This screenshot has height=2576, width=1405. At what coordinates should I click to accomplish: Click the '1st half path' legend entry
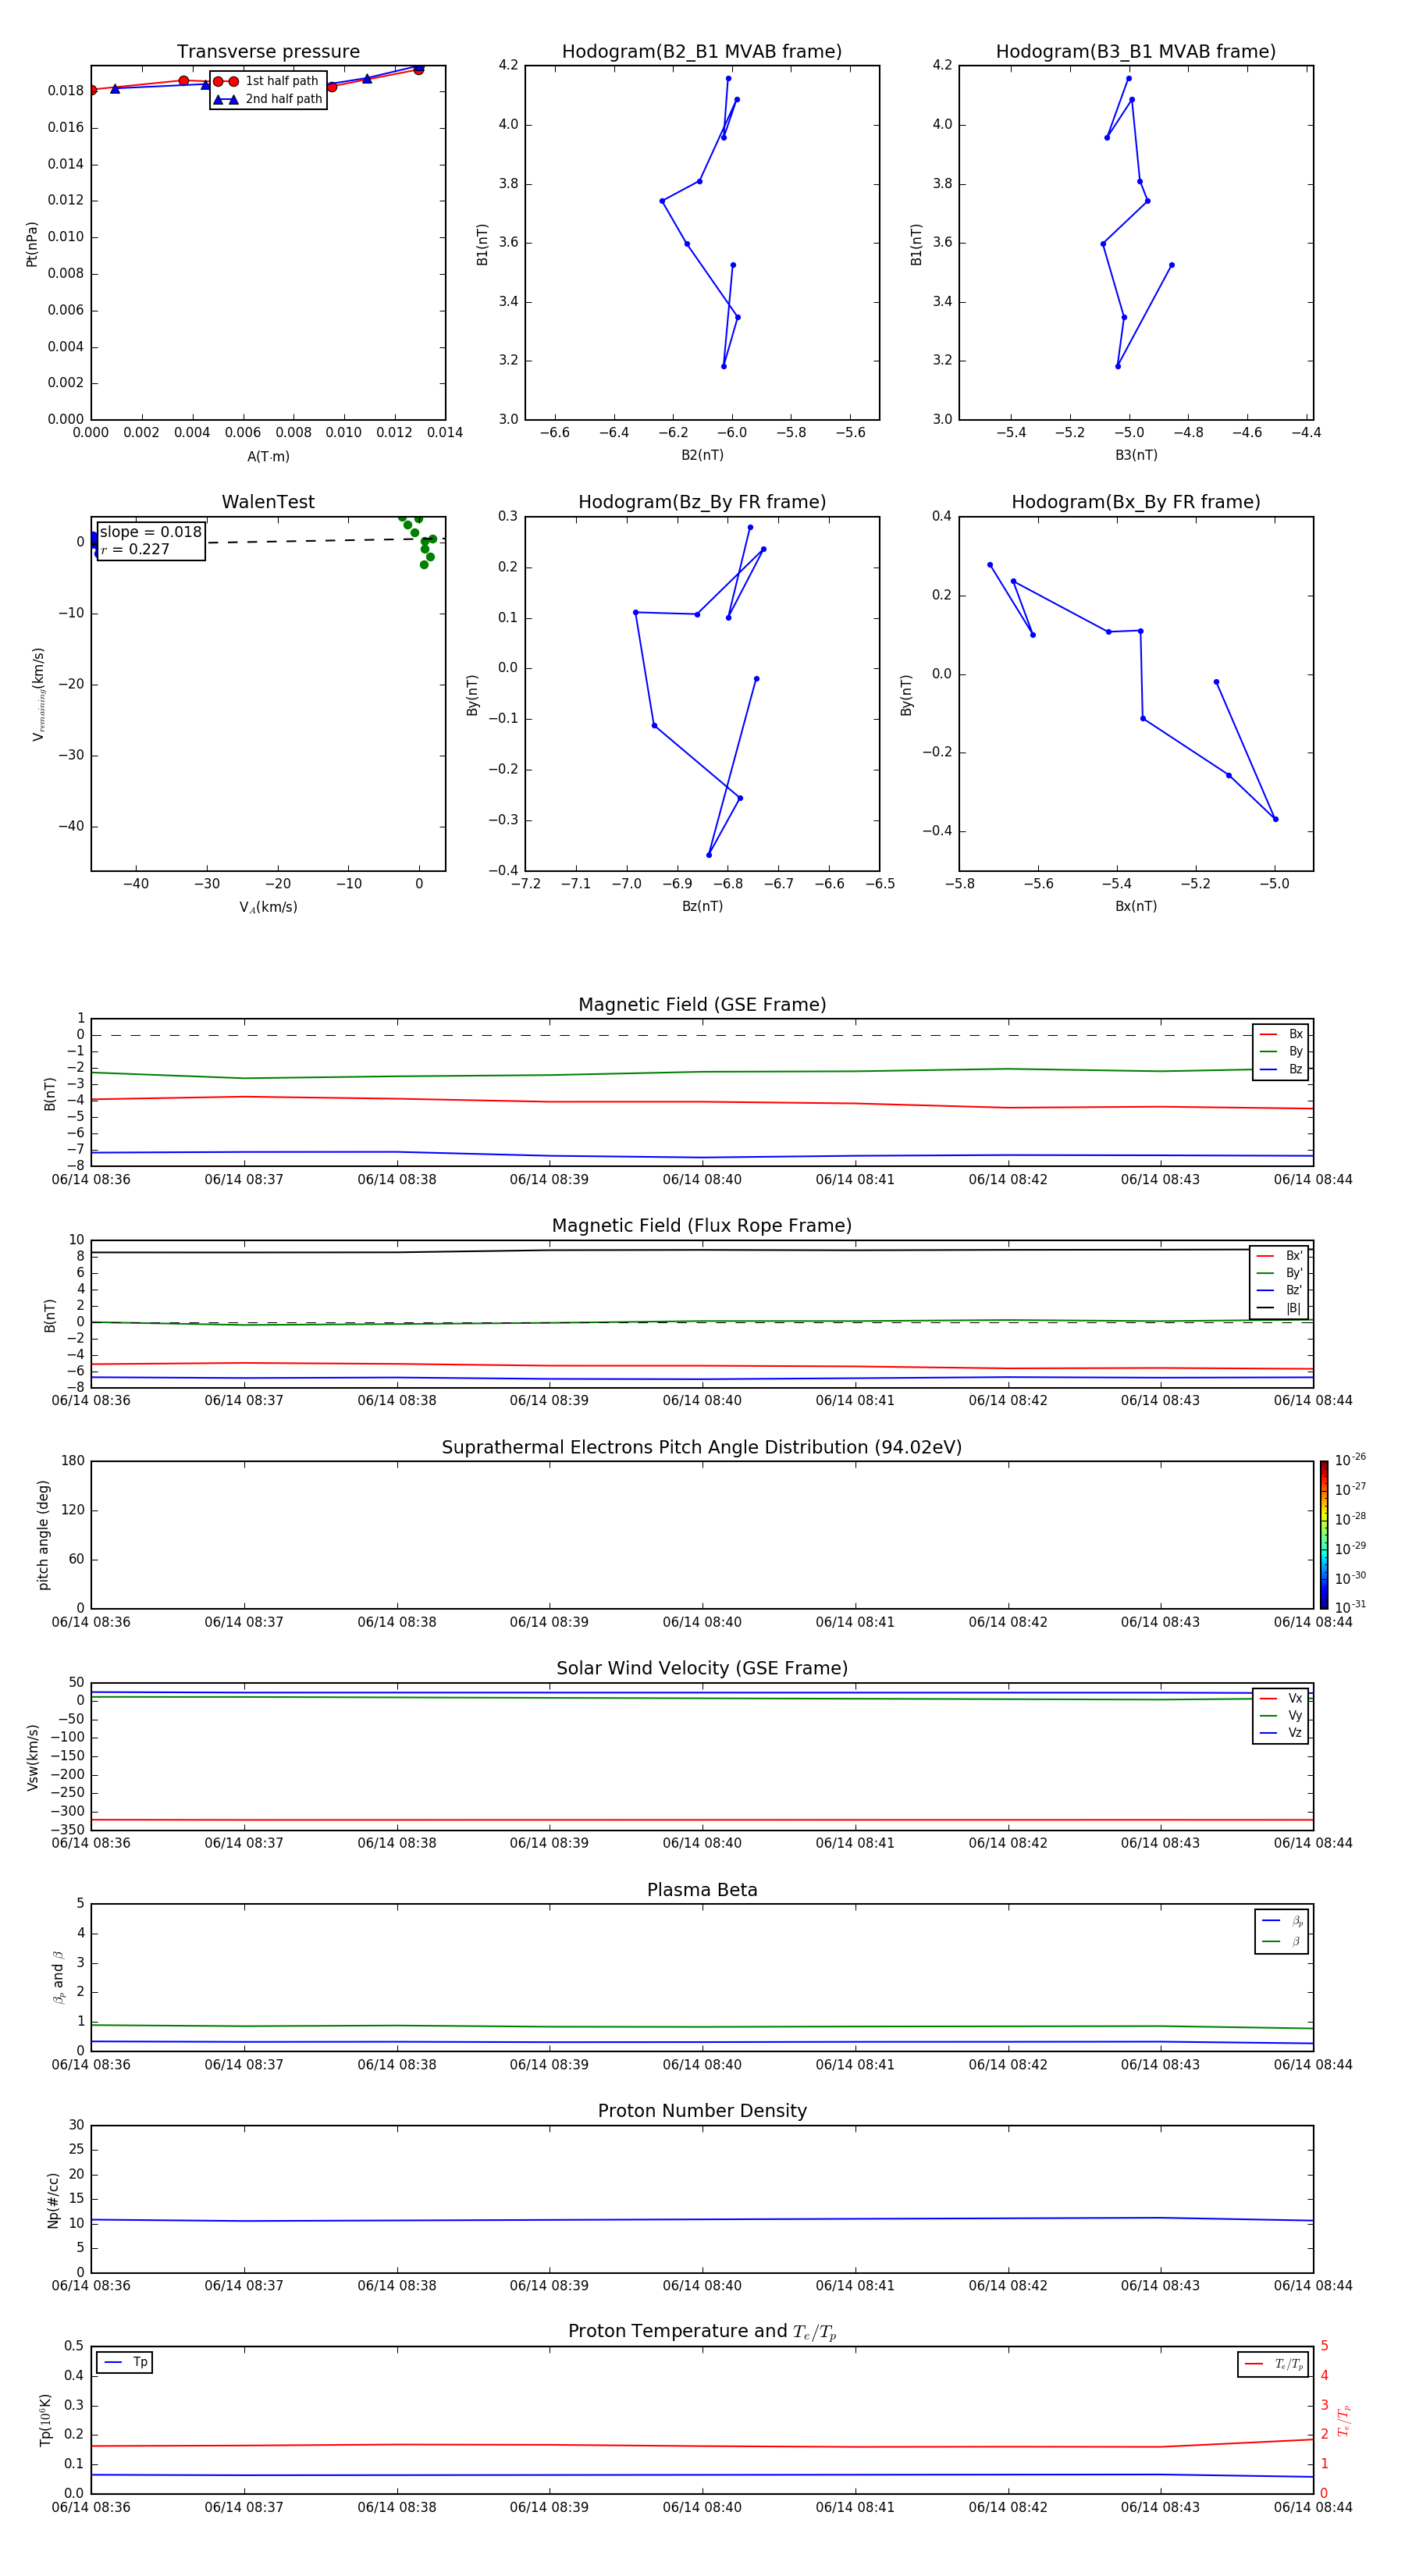(267, 81)
